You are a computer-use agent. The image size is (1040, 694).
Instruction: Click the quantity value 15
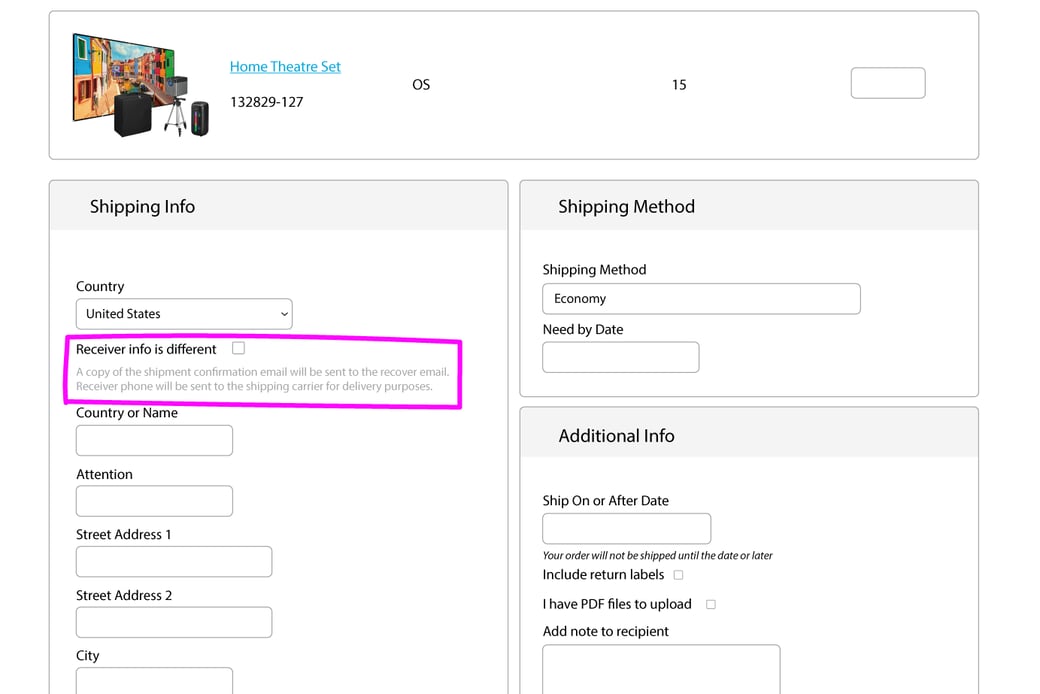[x=679, y=85]
